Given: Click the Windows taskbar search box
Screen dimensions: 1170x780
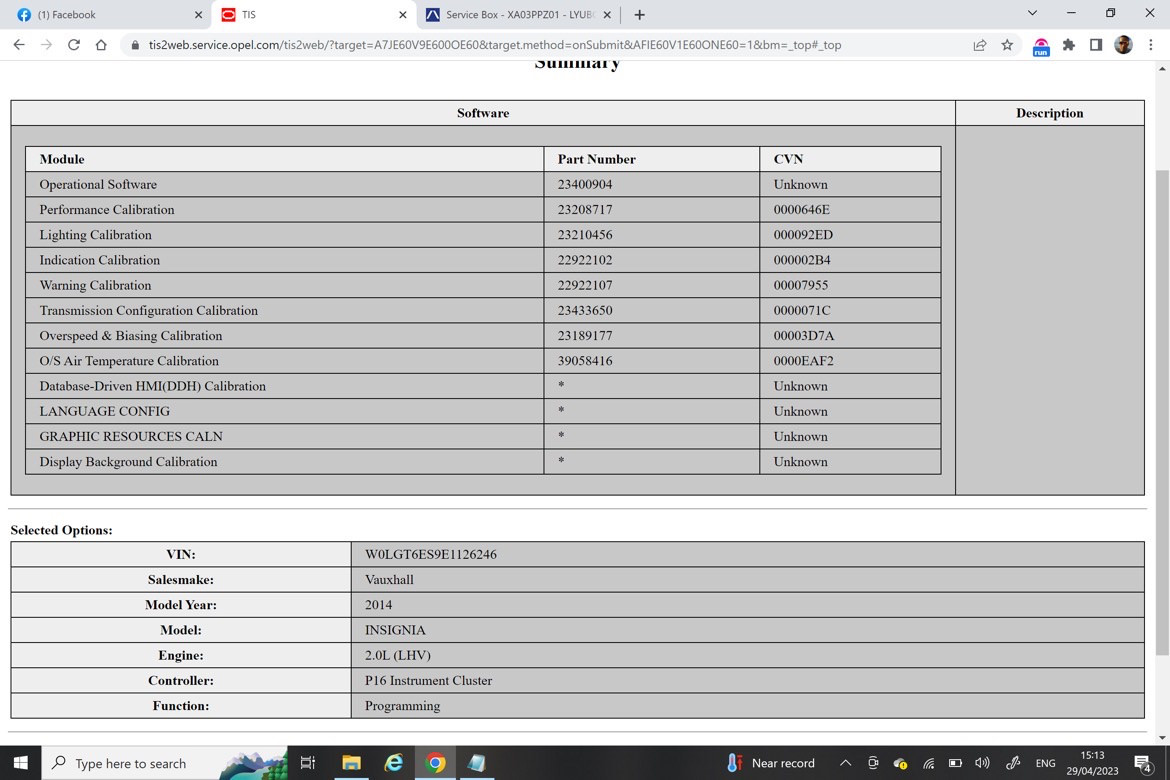Looking at the screenshot, I should [x=164, y=763].
